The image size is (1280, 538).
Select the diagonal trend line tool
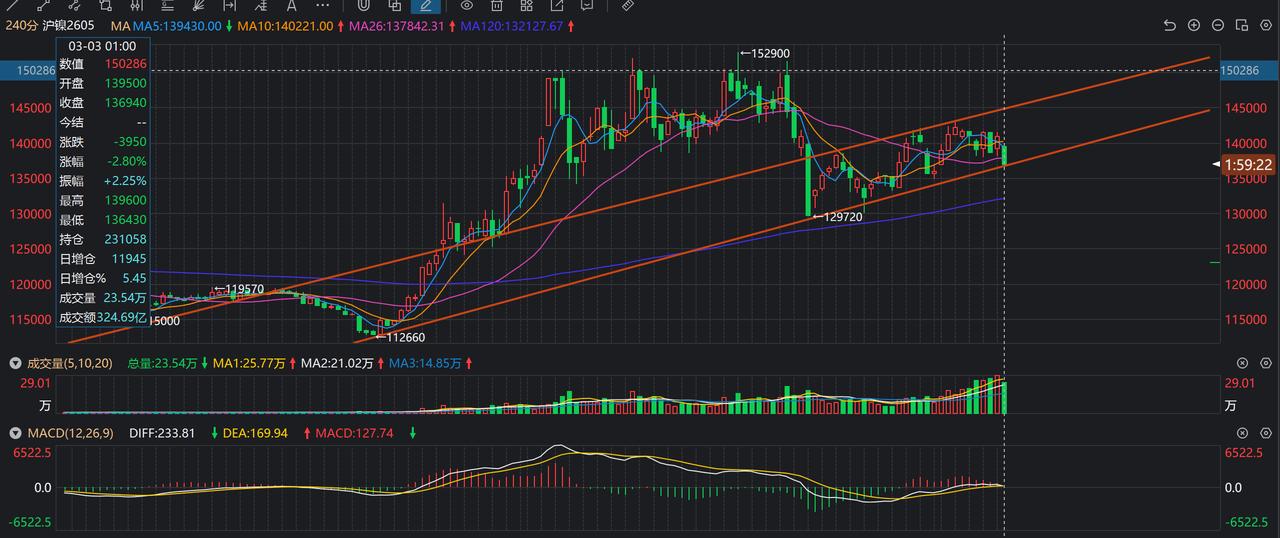(x=13, y=5)
